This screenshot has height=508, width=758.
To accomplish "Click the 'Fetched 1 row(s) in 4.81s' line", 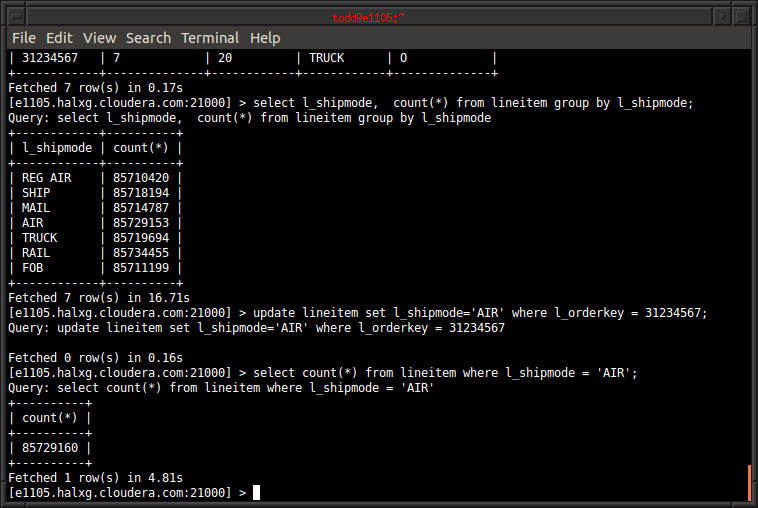I will tap(95, 478).
